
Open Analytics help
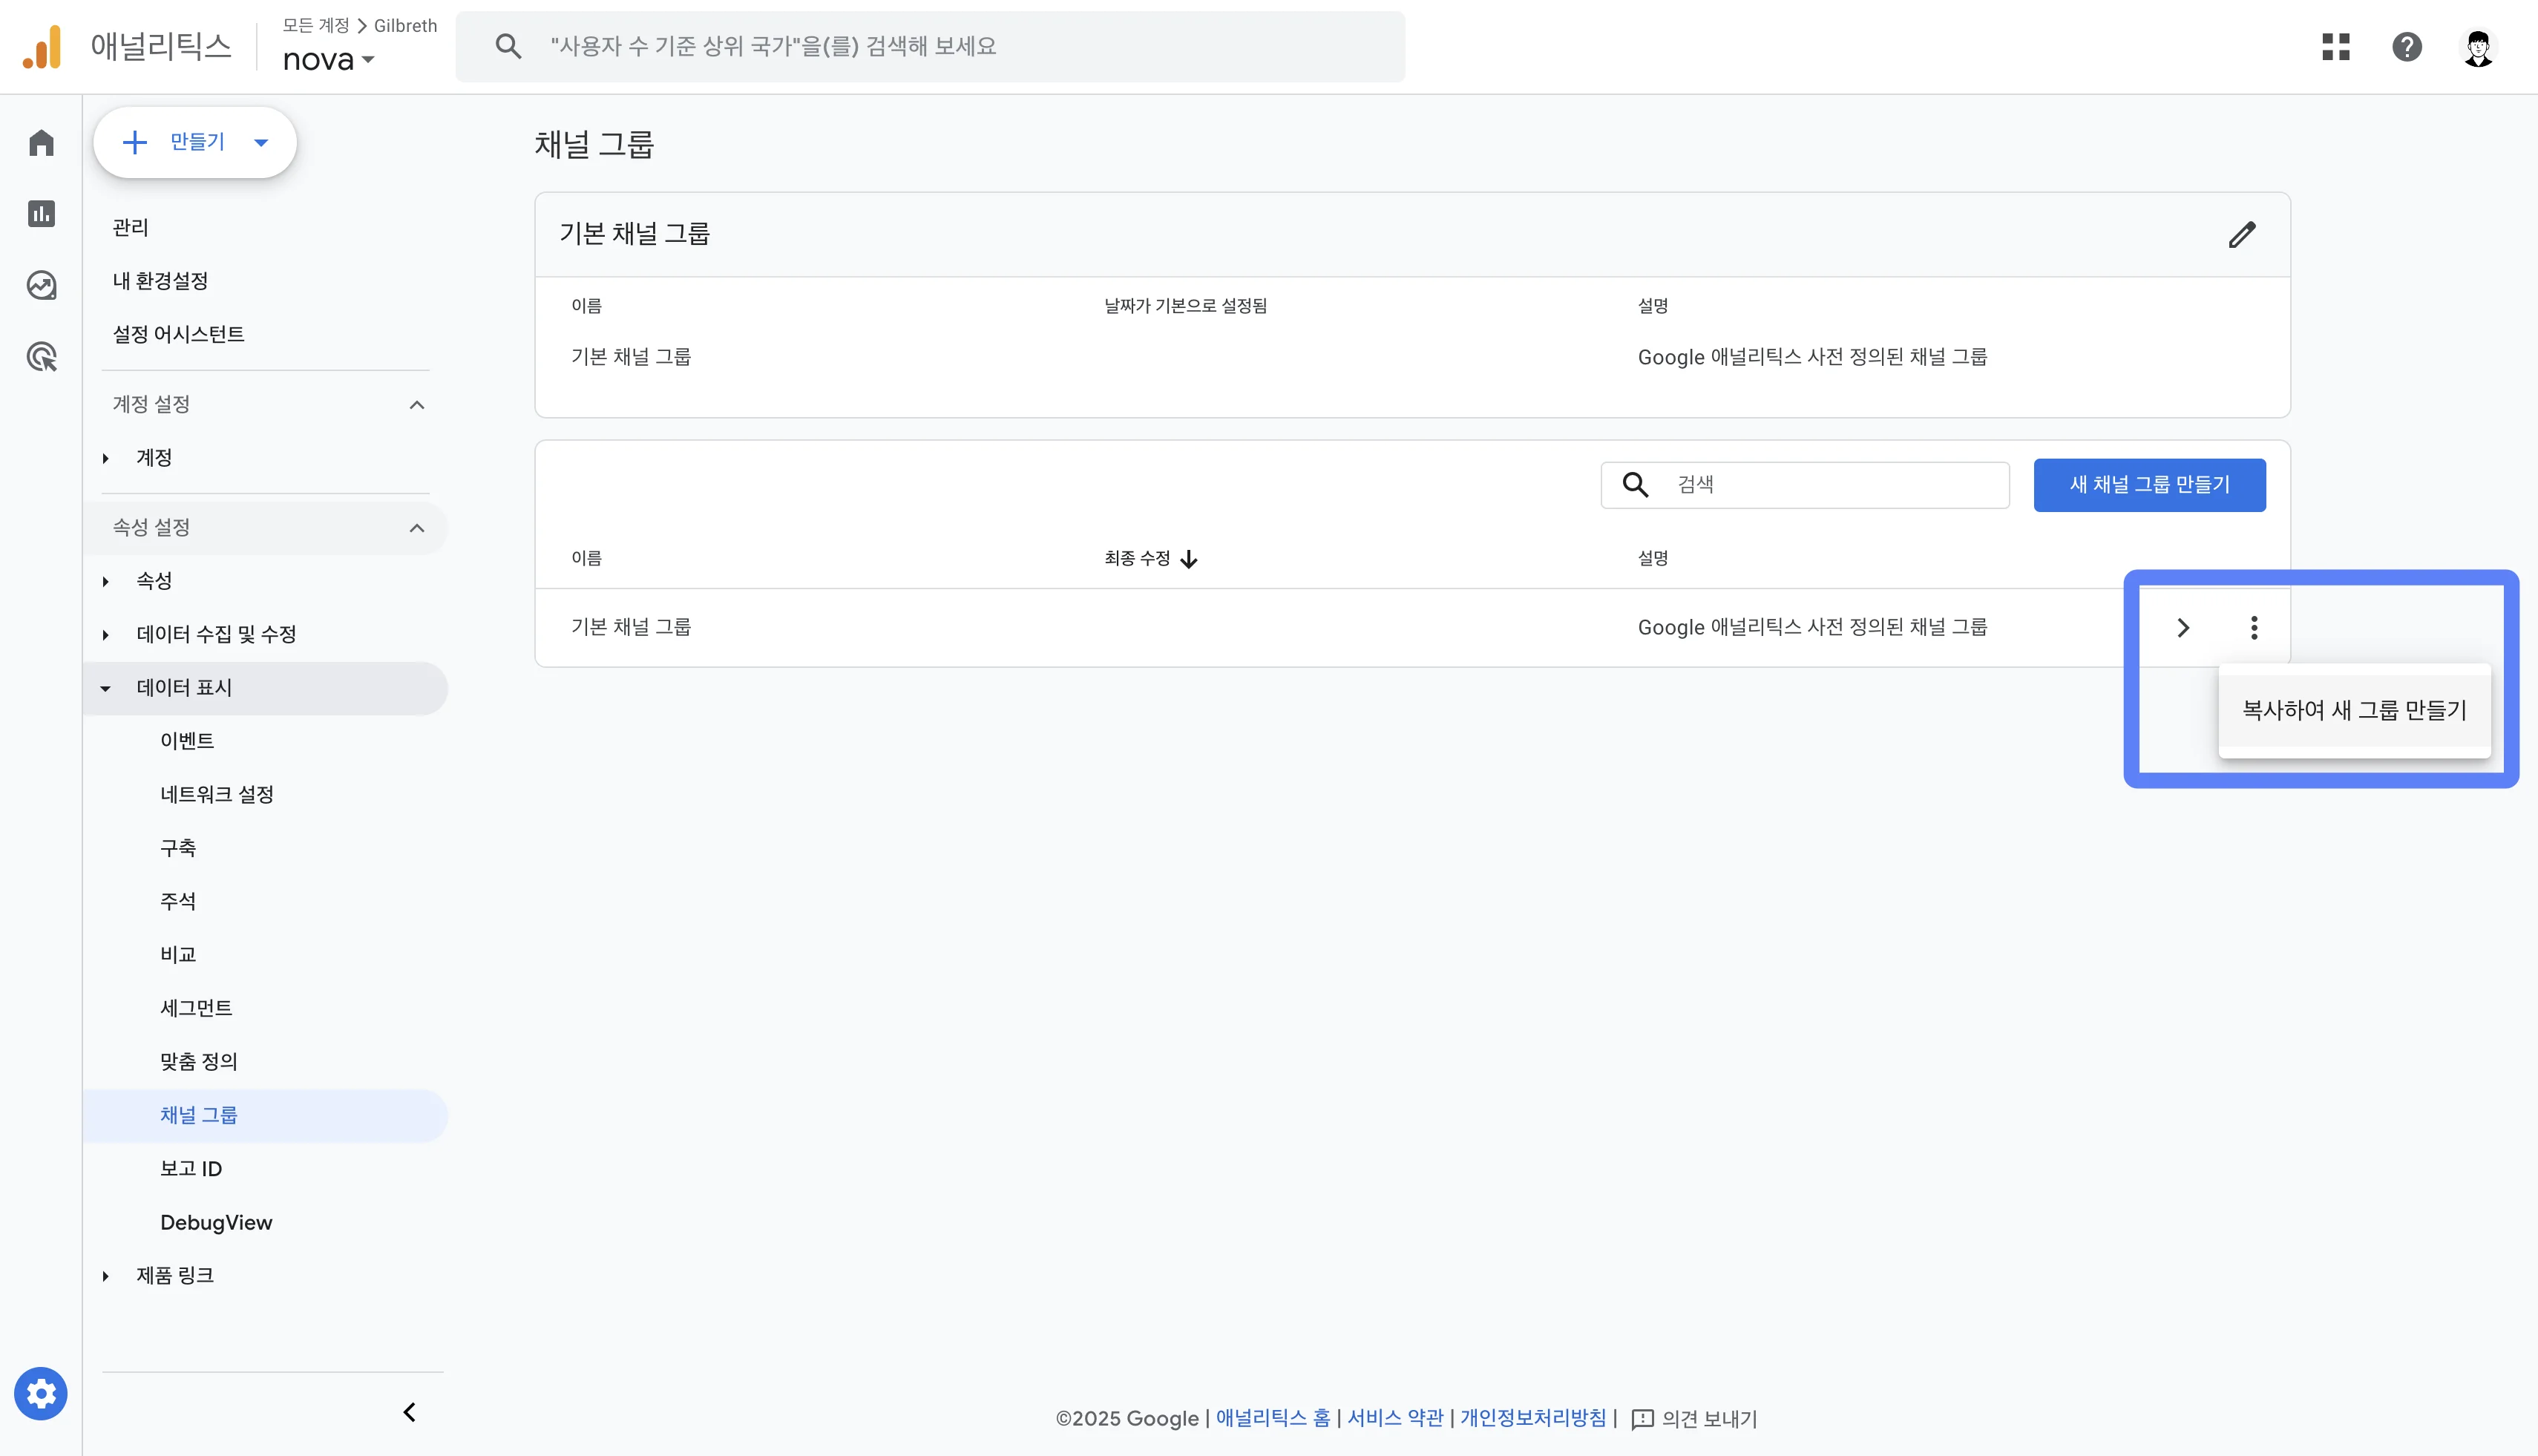(2407, 46)
